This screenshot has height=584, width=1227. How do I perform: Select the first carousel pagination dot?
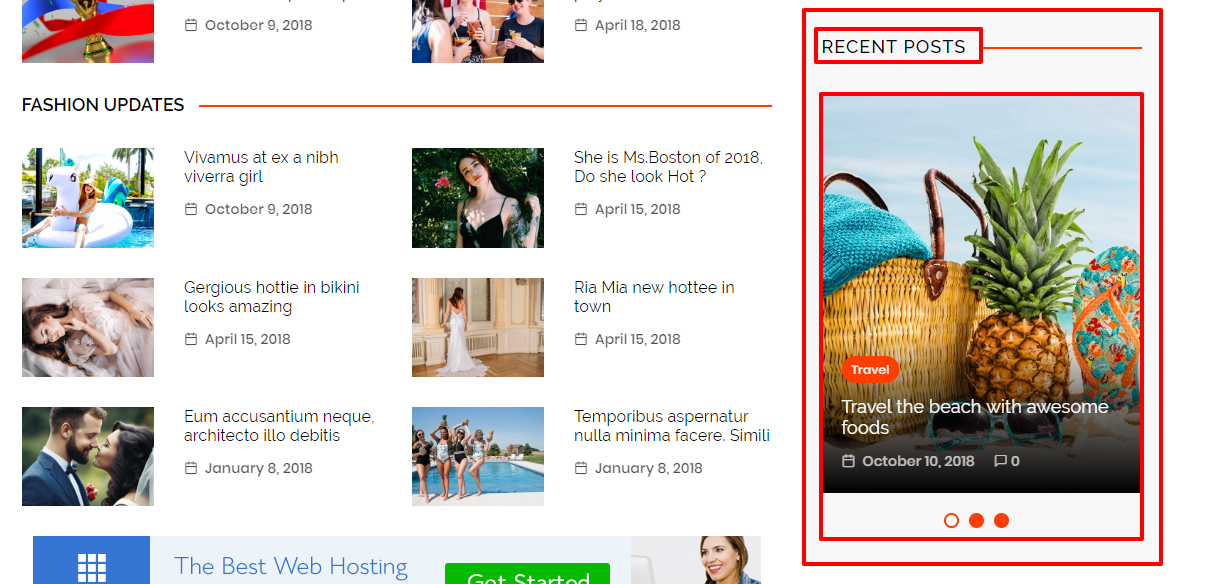click(x=951, y=520)
